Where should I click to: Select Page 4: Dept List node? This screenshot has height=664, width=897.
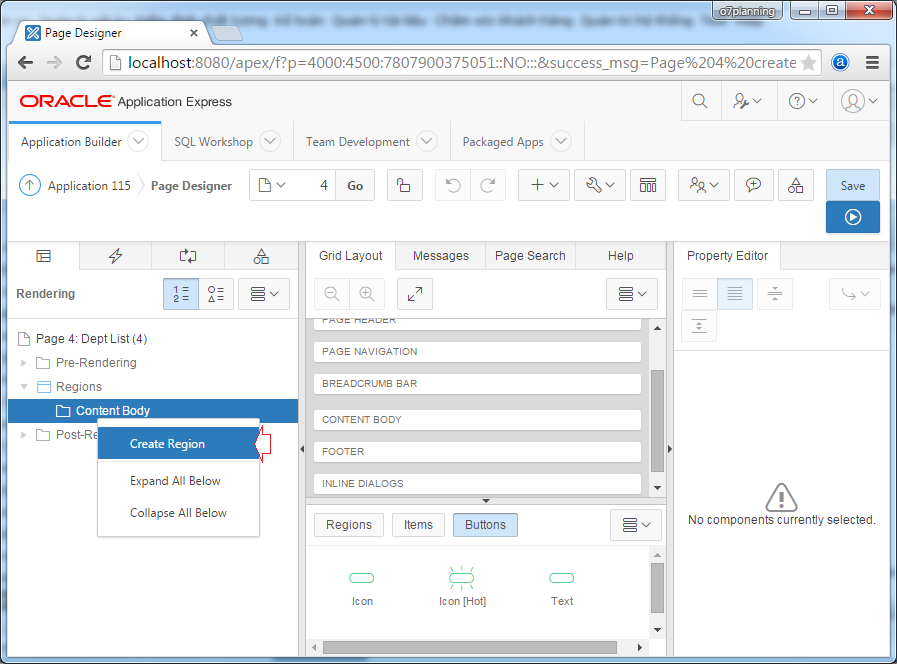(x=92, y=339)
